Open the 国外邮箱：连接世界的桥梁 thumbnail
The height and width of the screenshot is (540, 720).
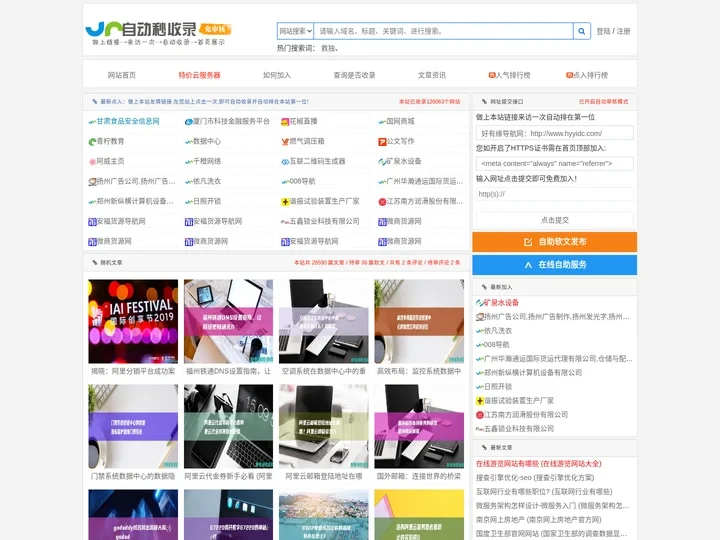click(x=419, y=427)
